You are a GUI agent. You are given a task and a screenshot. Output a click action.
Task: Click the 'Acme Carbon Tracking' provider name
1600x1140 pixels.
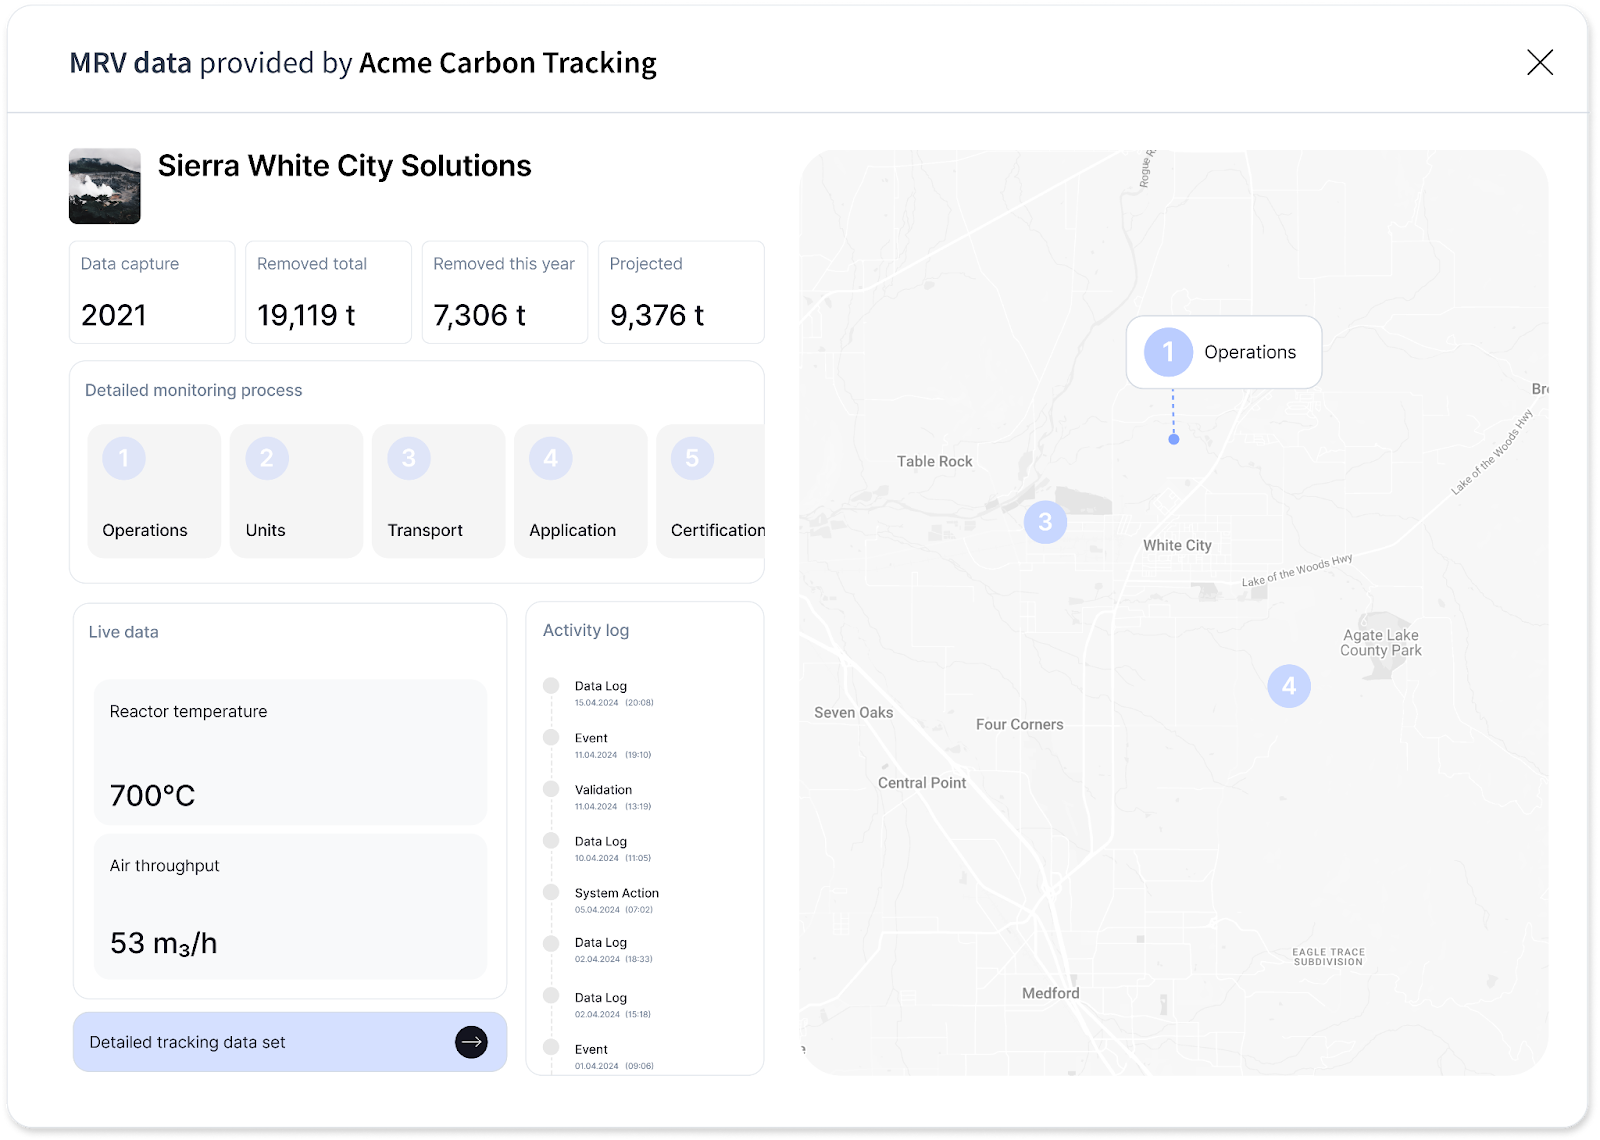(x=508, y=63)
